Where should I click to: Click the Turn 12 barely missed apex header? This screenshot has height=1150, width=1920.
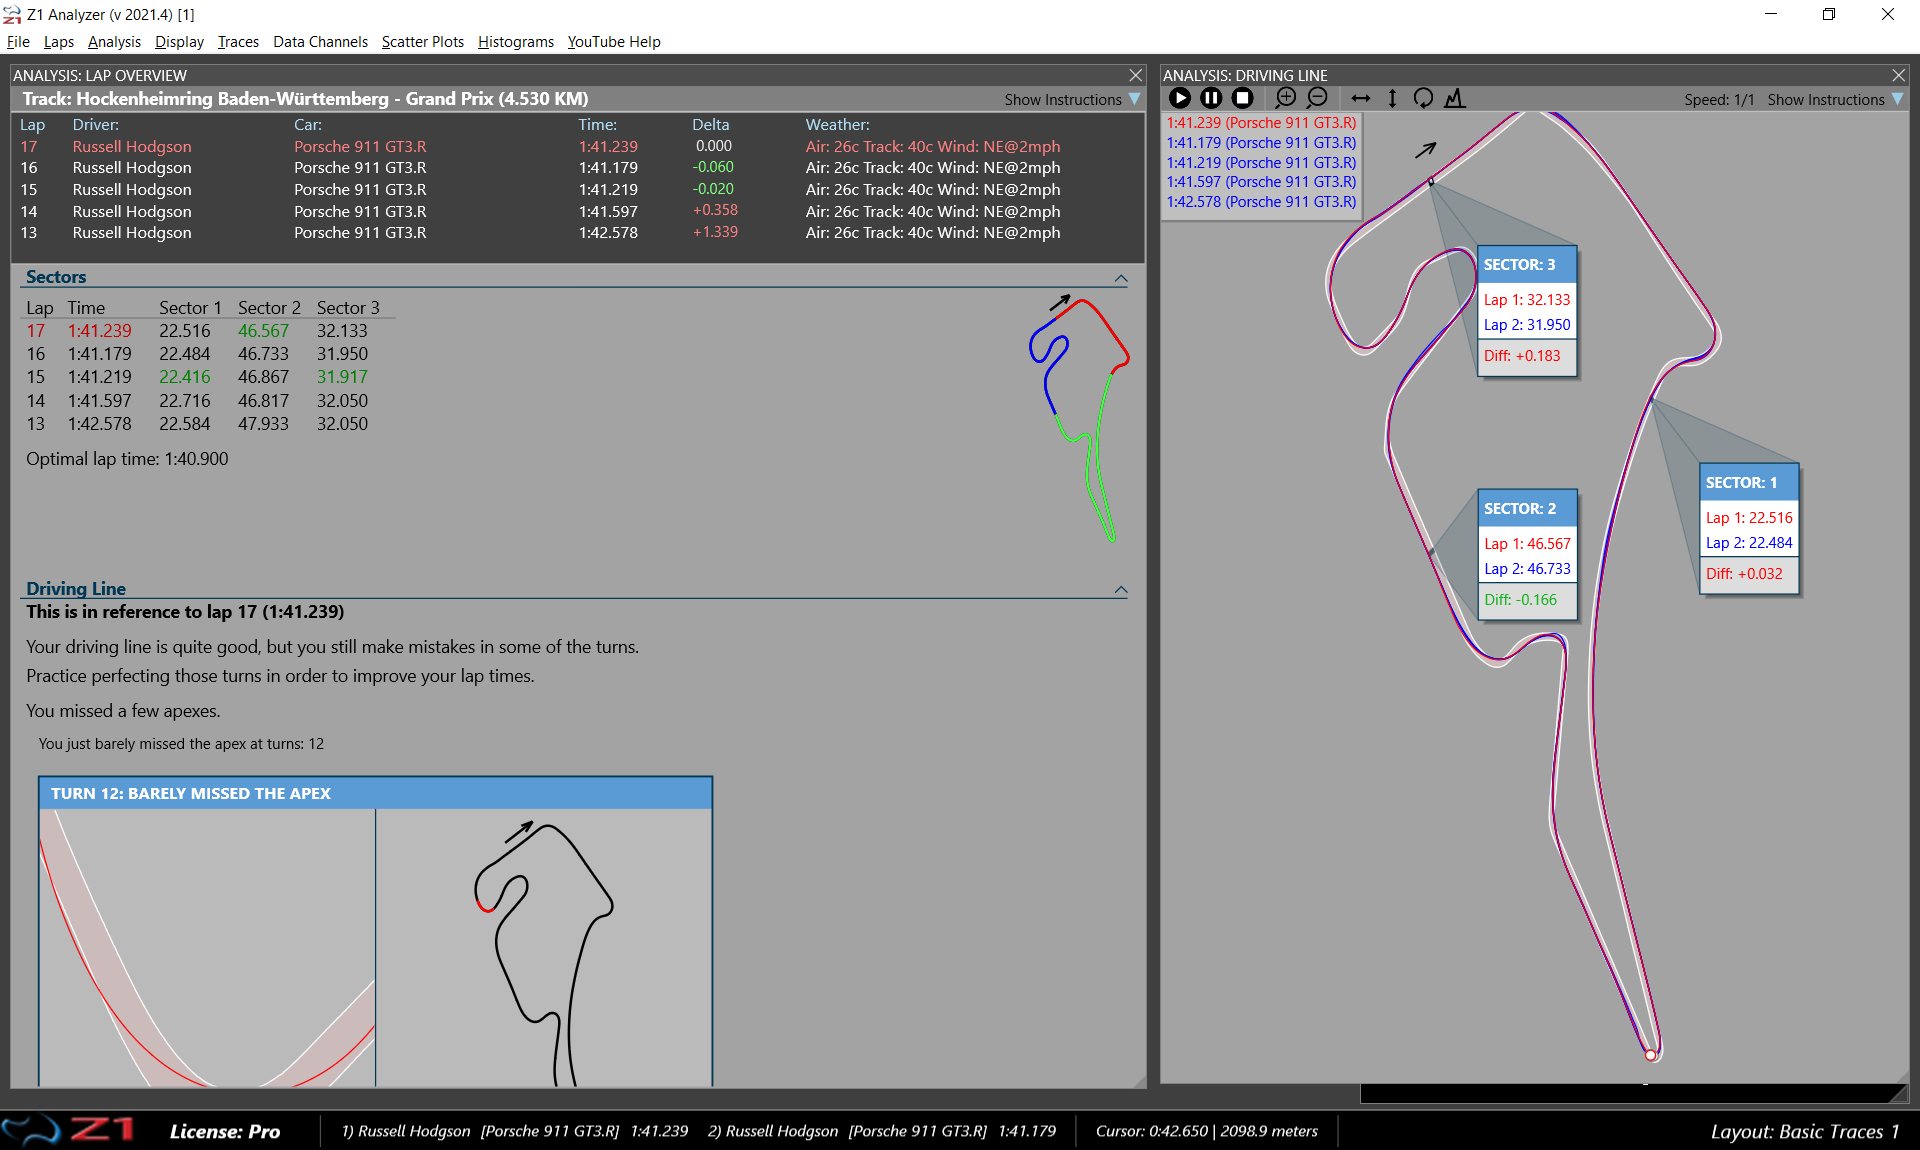click(x=375, y=794)
